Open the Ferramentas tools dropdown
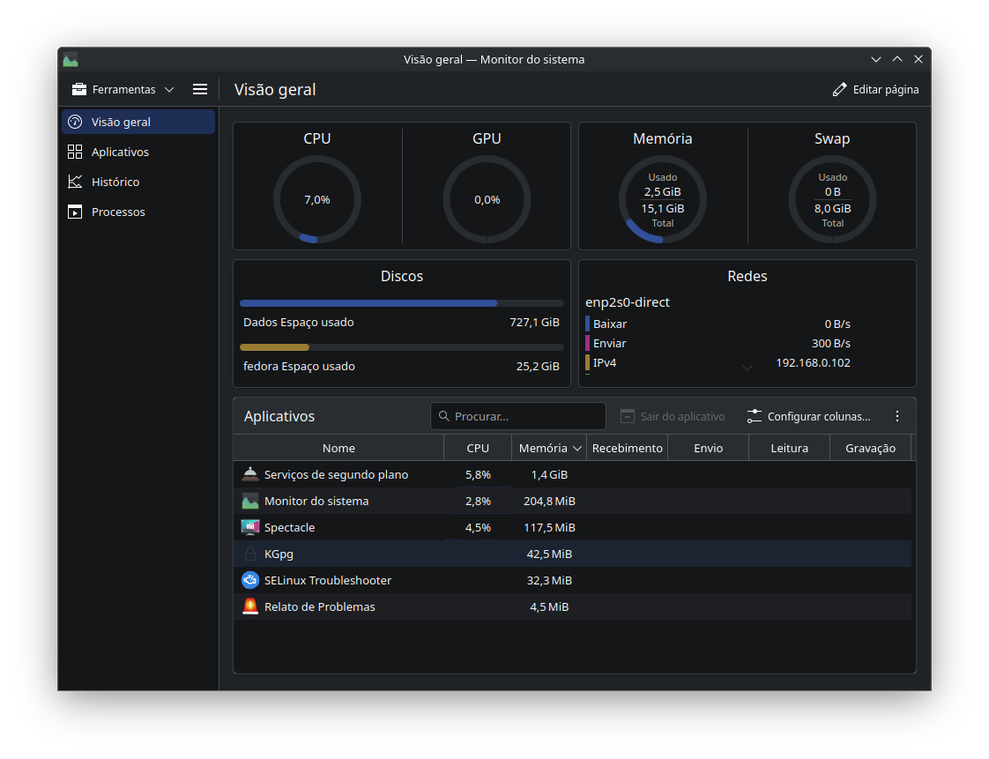 coord(123,90)
